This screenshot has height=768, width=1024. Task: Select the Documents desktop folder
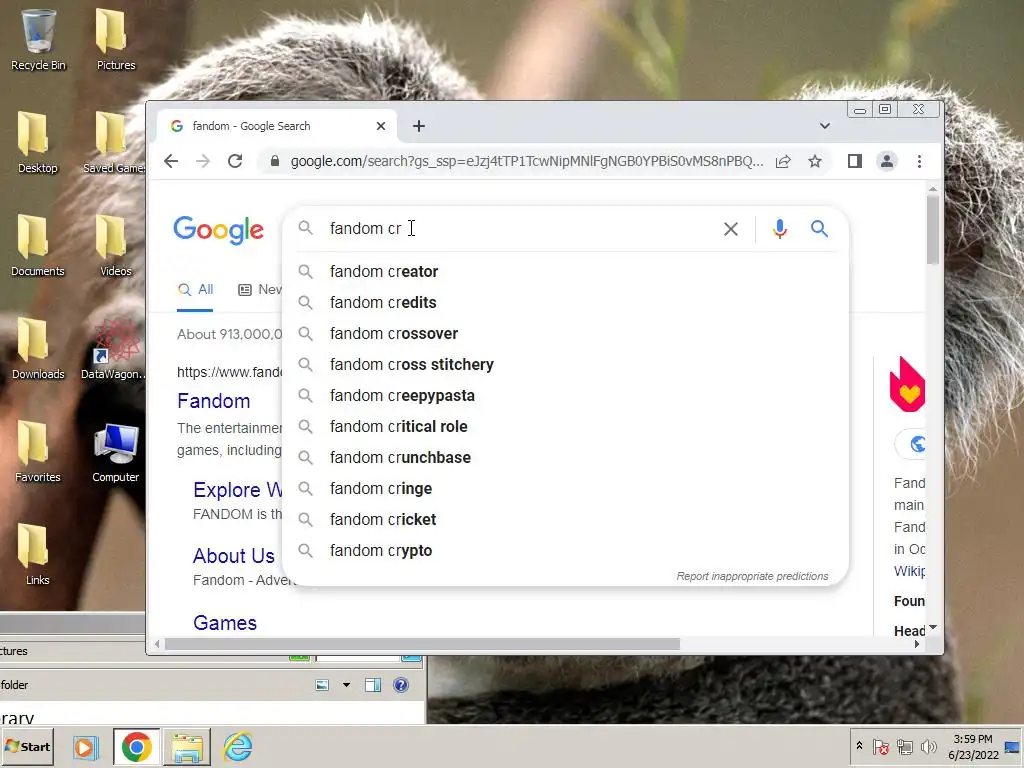37,246
